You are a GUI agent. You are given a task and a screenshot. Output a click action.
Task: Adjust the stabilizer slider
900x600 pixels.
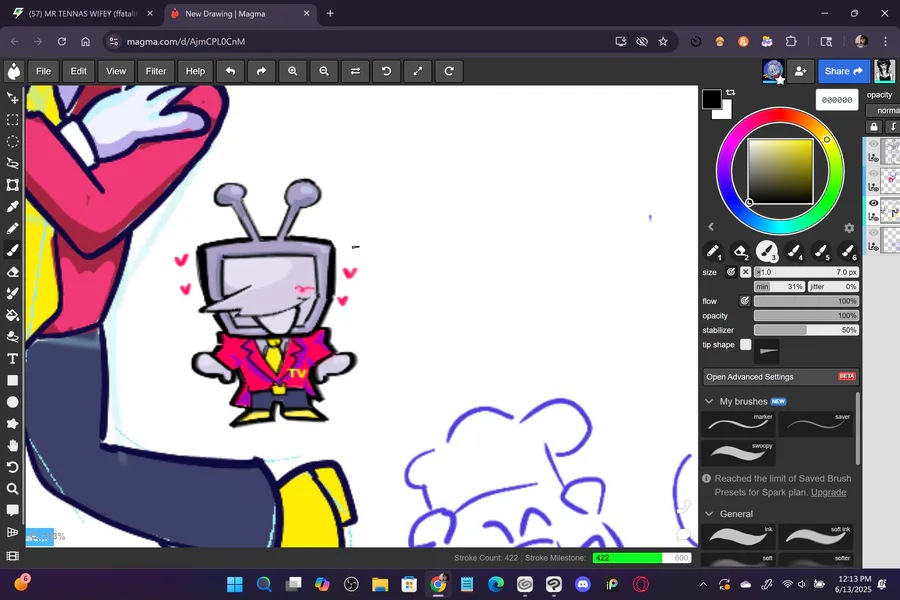[x=806, y=330]
